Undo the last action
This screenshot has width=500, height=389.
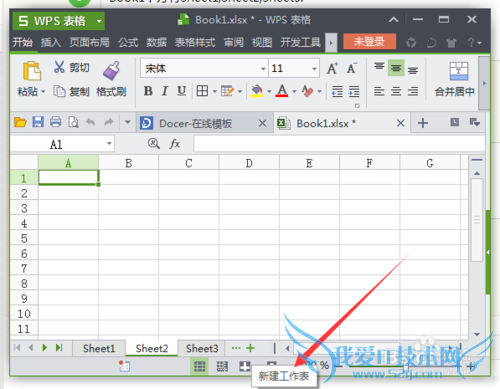click(x=90, y=122)
